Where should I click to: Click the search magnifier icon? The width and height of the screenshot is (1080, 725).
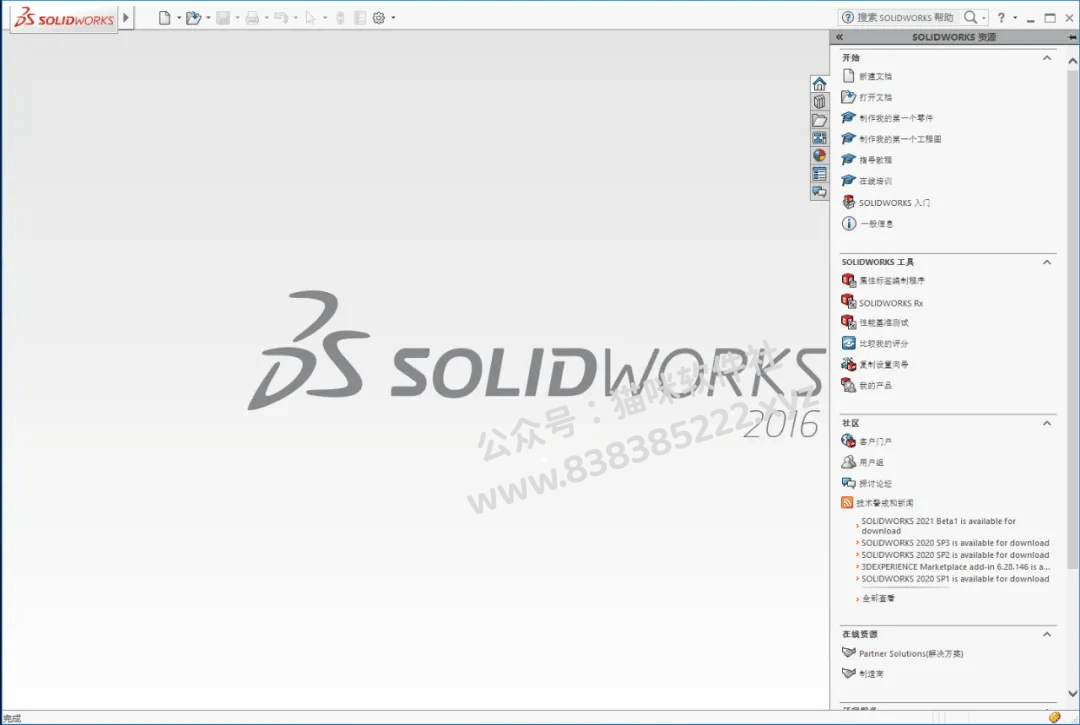click(970, 17)
